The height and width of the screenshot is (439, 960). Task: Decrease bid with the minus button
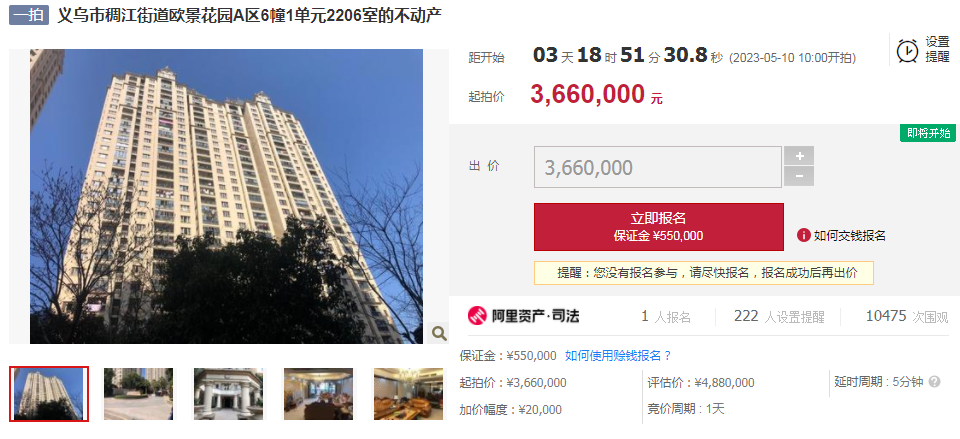pos(799,176)
